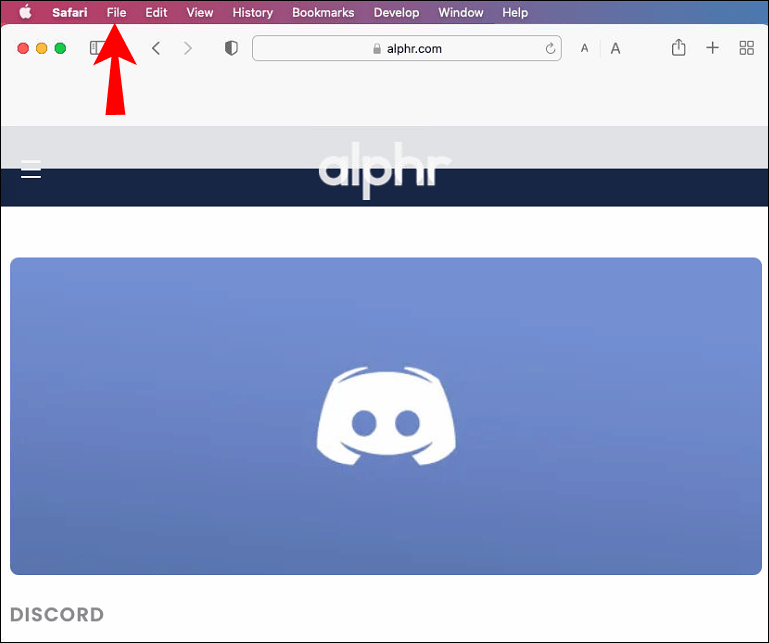
Task: Open the Help menu
Action: (x=515, y=12)
